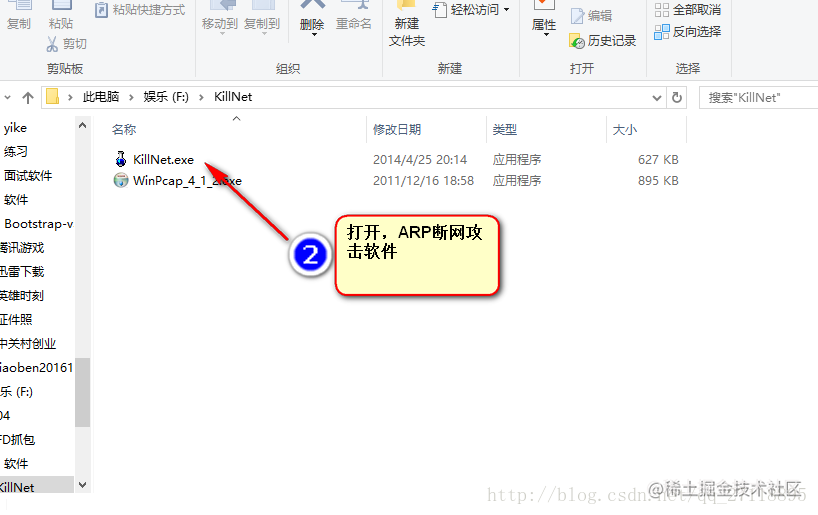Click the navigation pane scroll-down arrow
Image resolution: width=818 pixels, height=515 pixels.
(x=82, y=485)
